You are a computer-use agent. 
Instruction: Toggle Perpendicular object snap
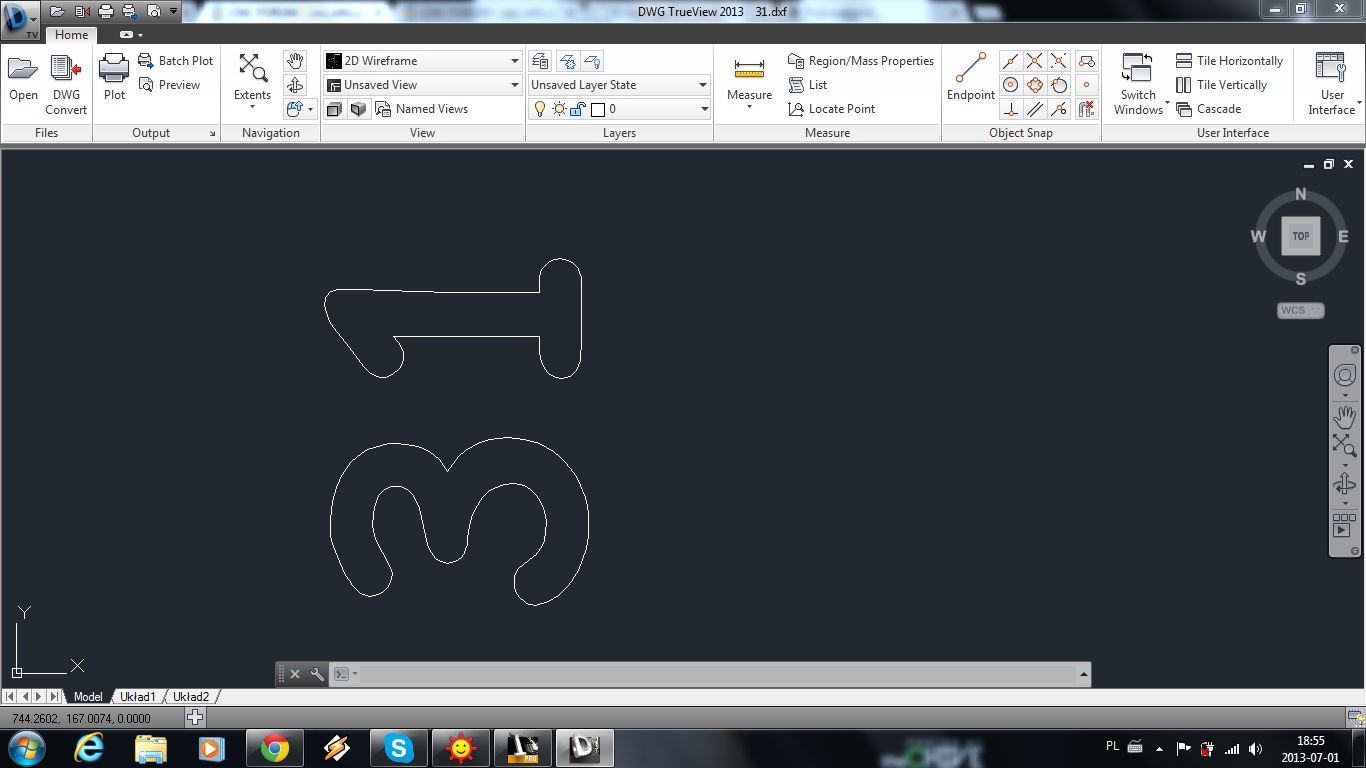pyautogui.click(x=1011, y=109)
